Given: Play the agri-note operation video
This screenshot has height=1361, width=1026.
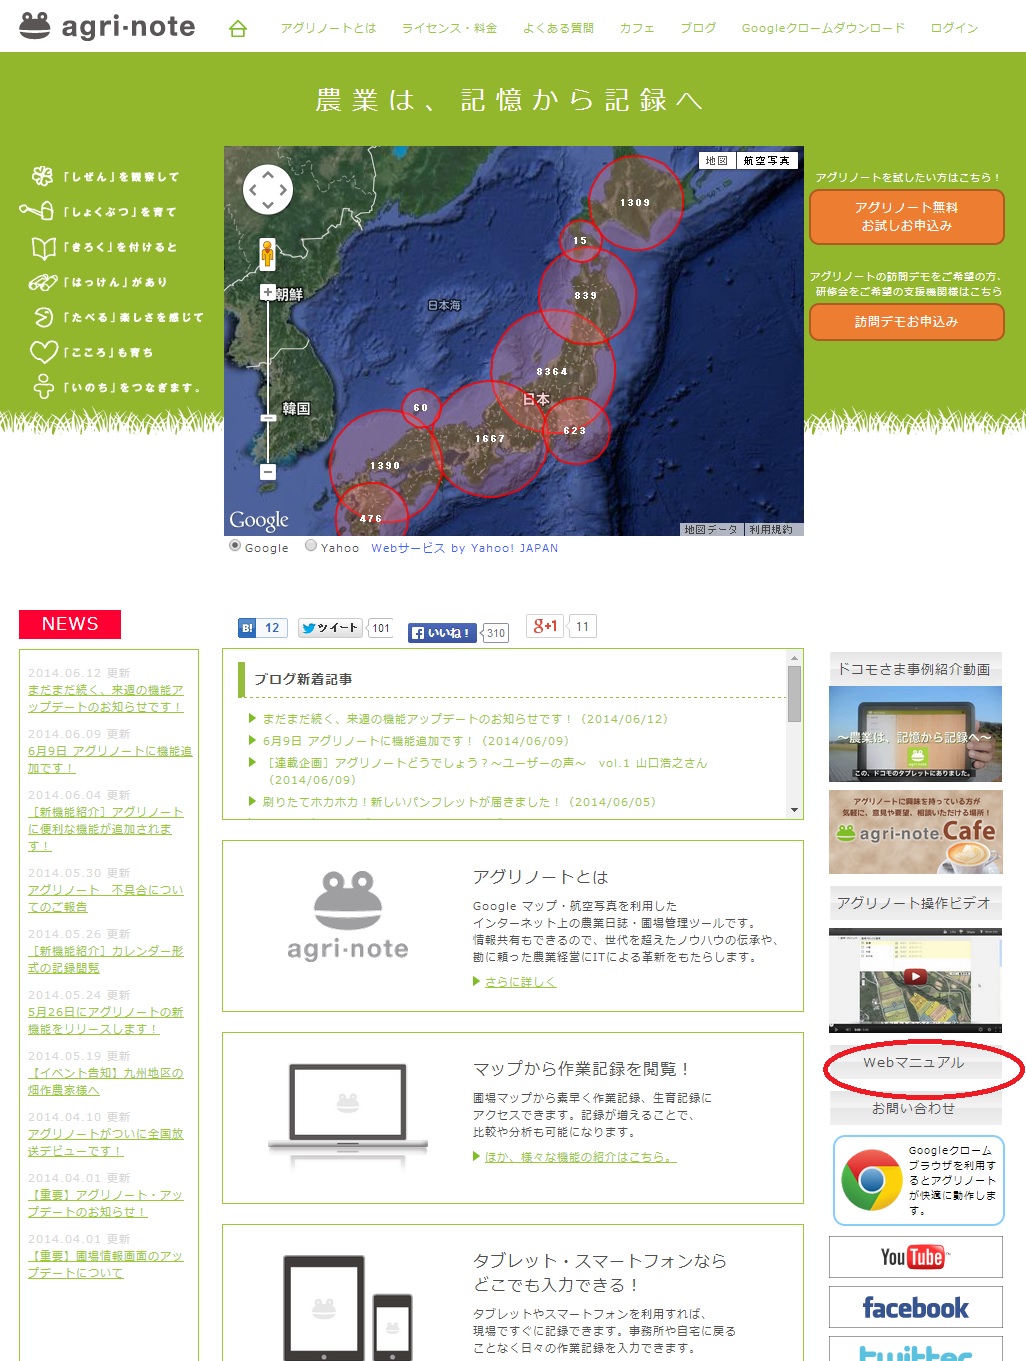Looking at the screenshot, I should [915, 977].
